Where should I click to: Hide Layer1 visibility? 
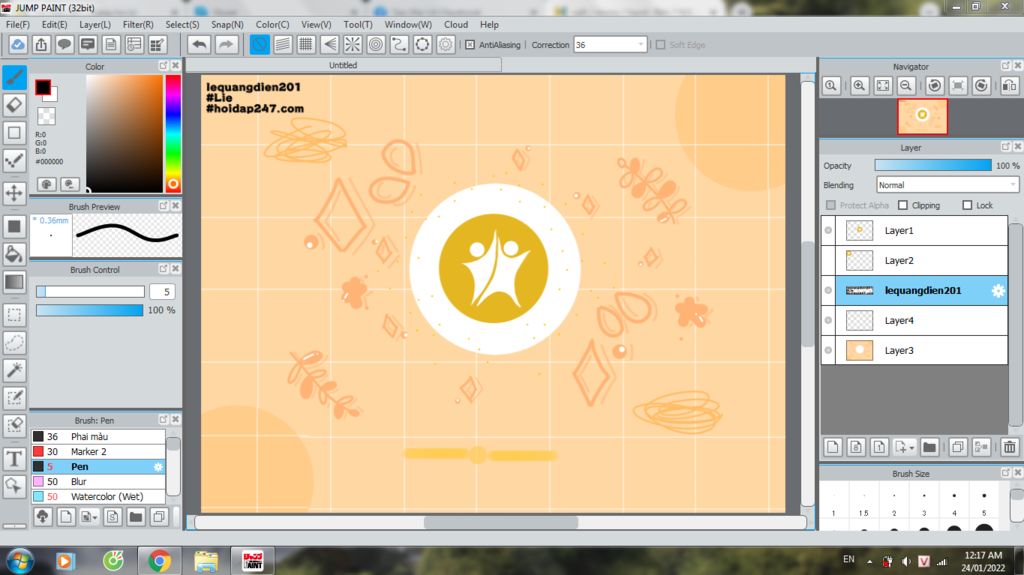point(828,231)
